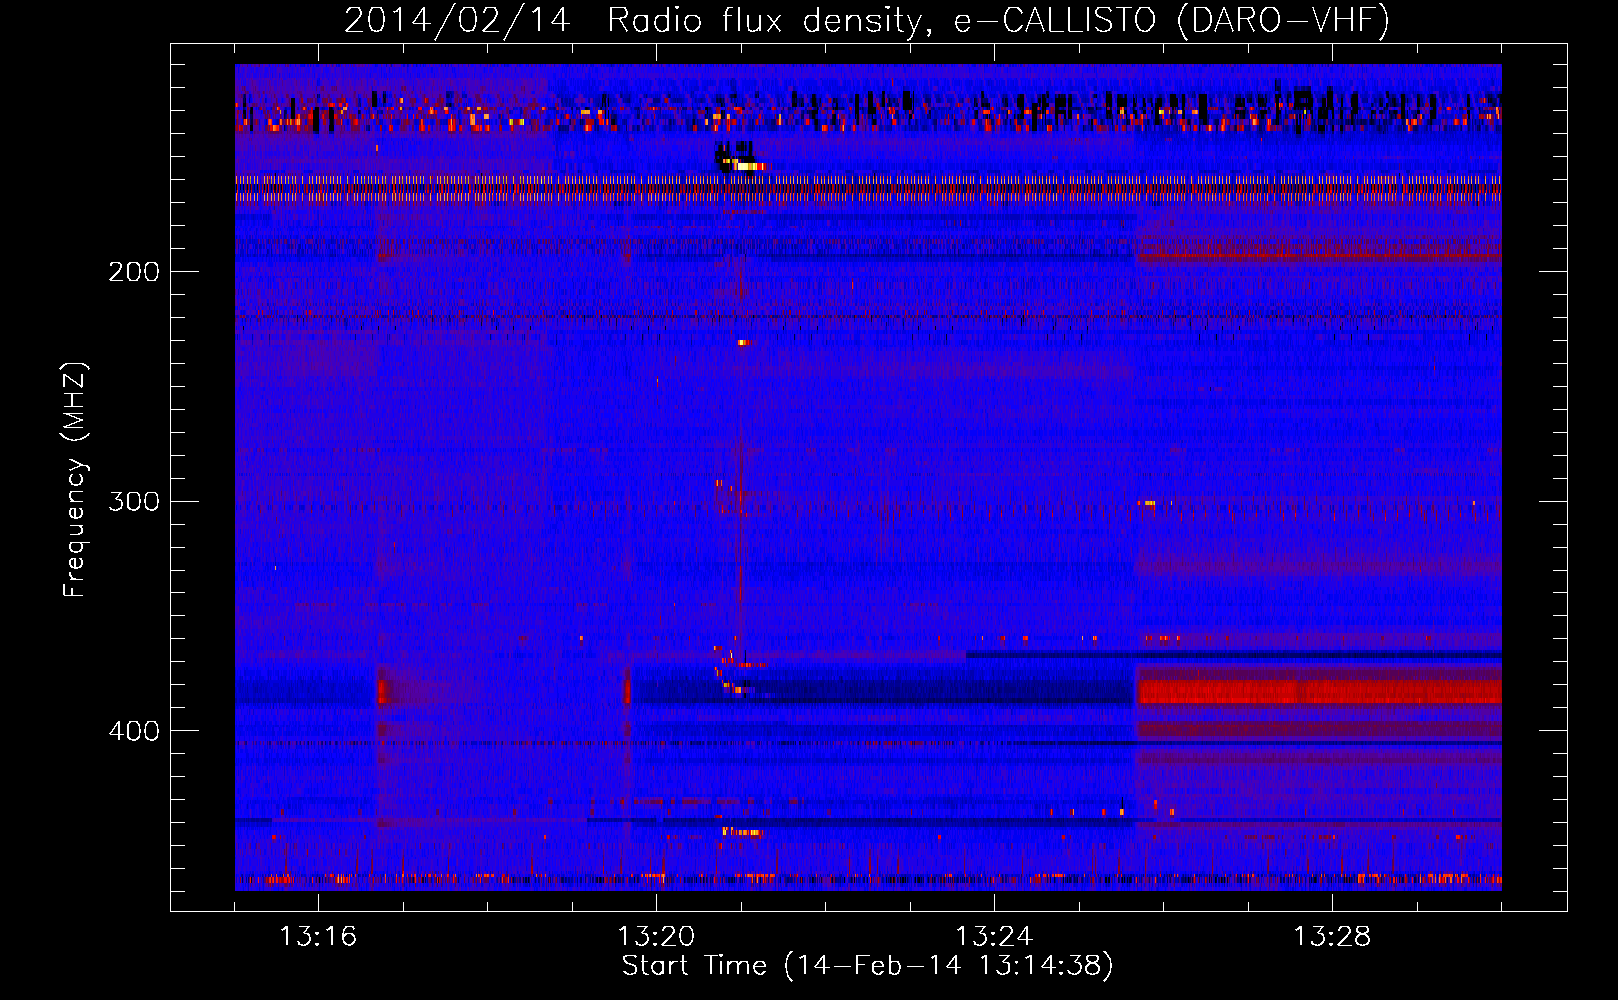Click the 13:16 time tick label
1618x1000 pixels.
[x=318, y=937]
